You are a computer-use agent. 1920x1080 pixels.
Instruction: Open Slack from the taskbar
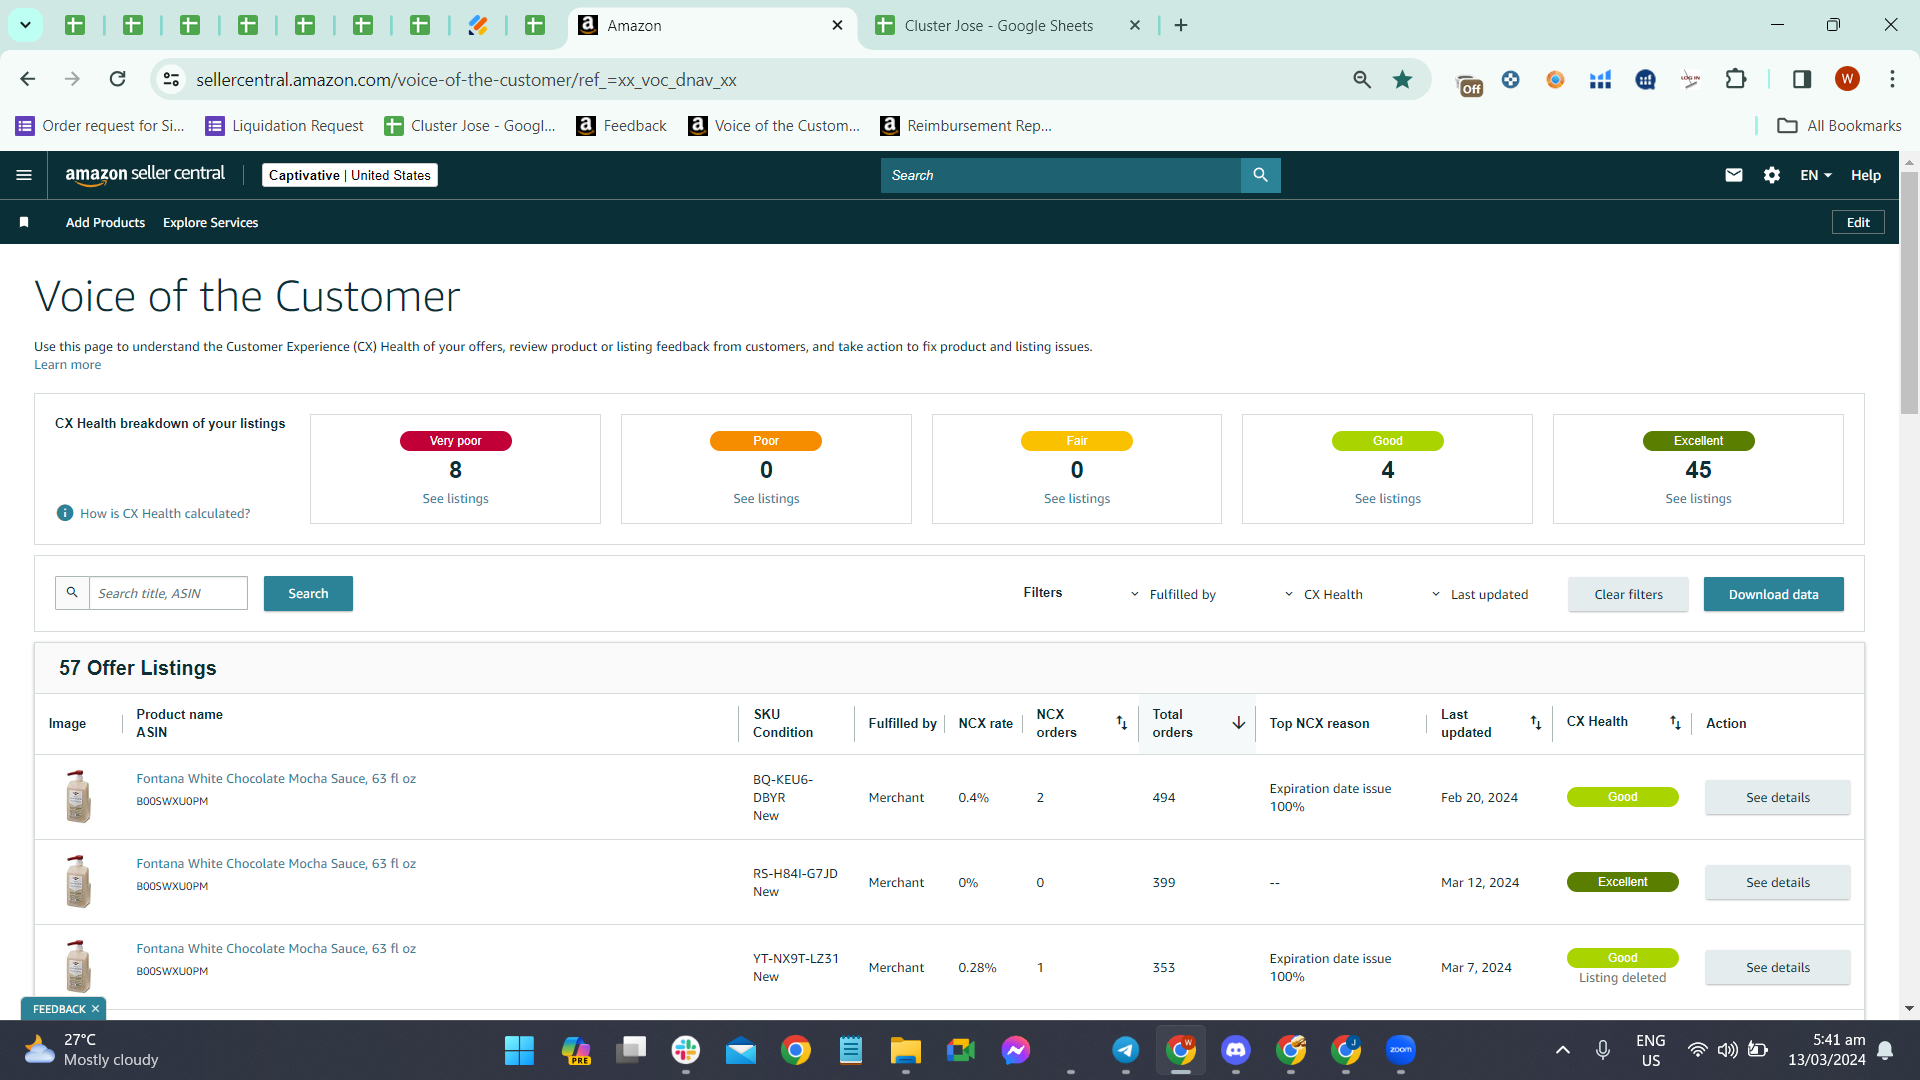click(686, 1050)
